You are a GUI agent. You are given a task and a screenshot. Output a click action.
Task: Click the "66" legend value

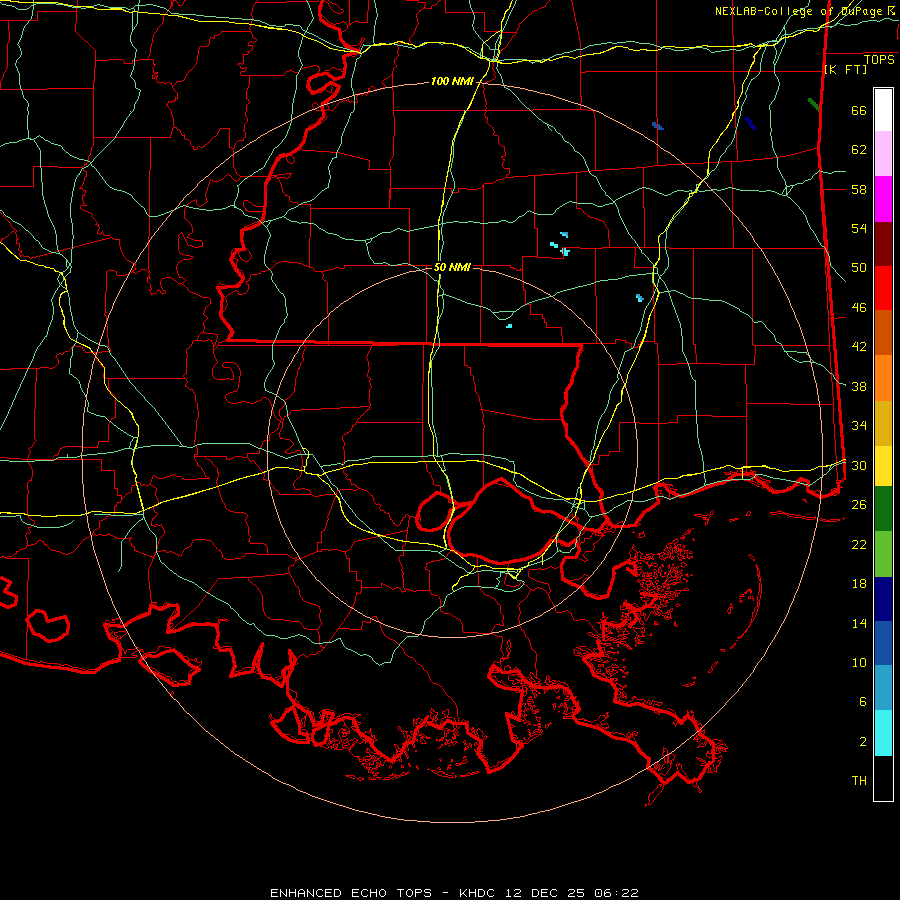coord(859,111)
